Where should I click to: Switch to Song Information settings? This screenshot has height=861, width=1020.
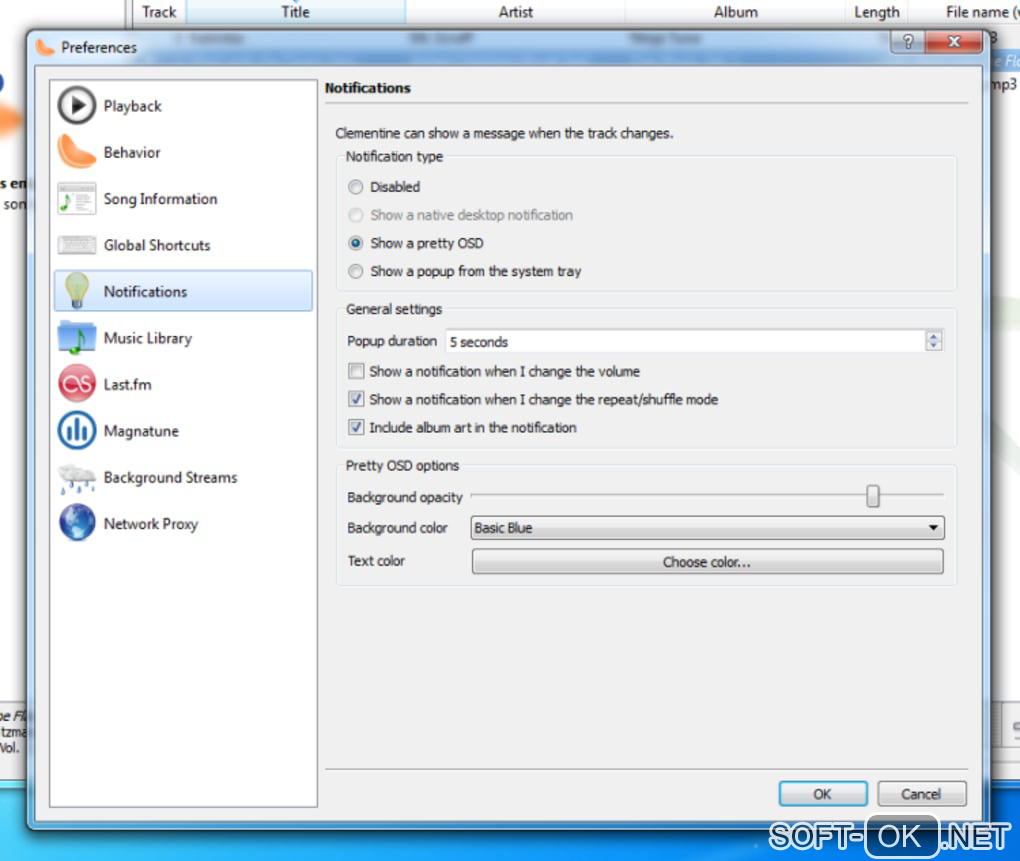[183, 198]
